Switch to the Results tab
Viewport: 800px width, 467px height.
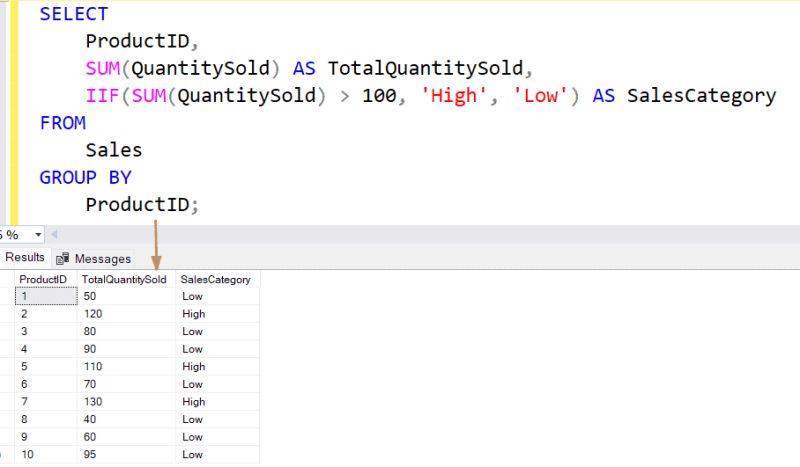point(23,257)
